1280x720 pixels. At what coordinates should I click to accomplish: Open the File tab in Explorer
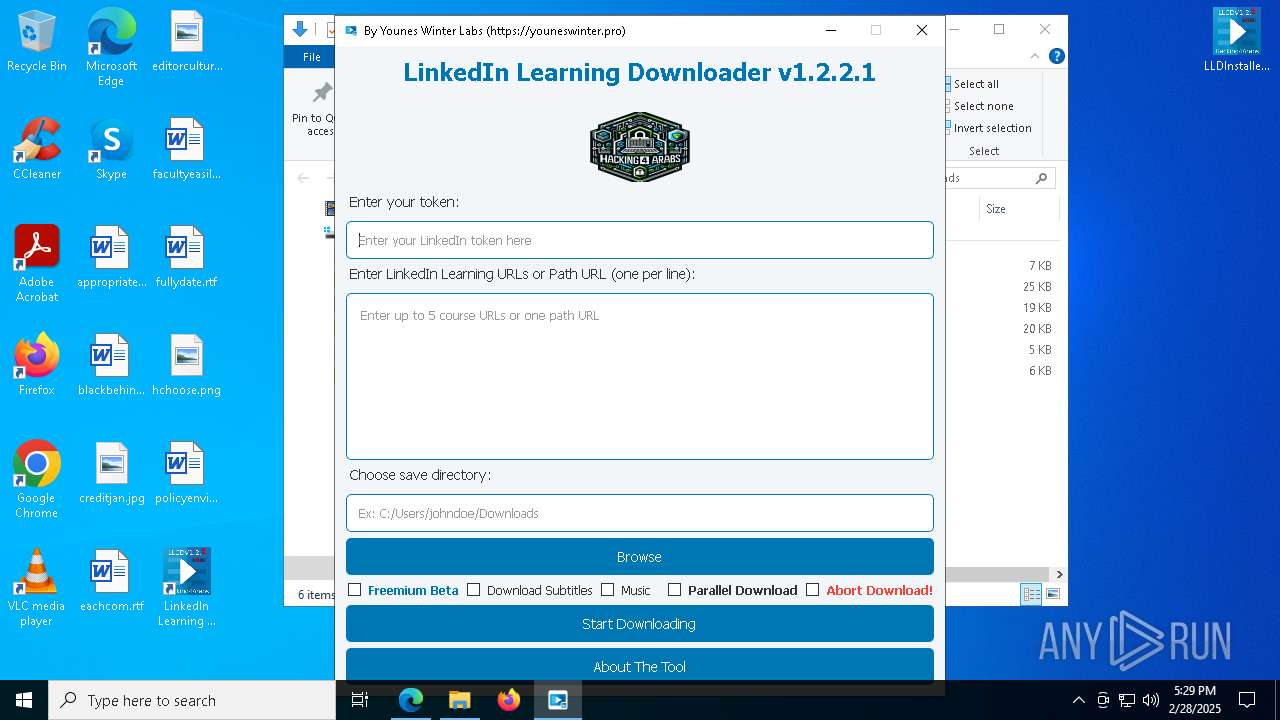point(312,57)
